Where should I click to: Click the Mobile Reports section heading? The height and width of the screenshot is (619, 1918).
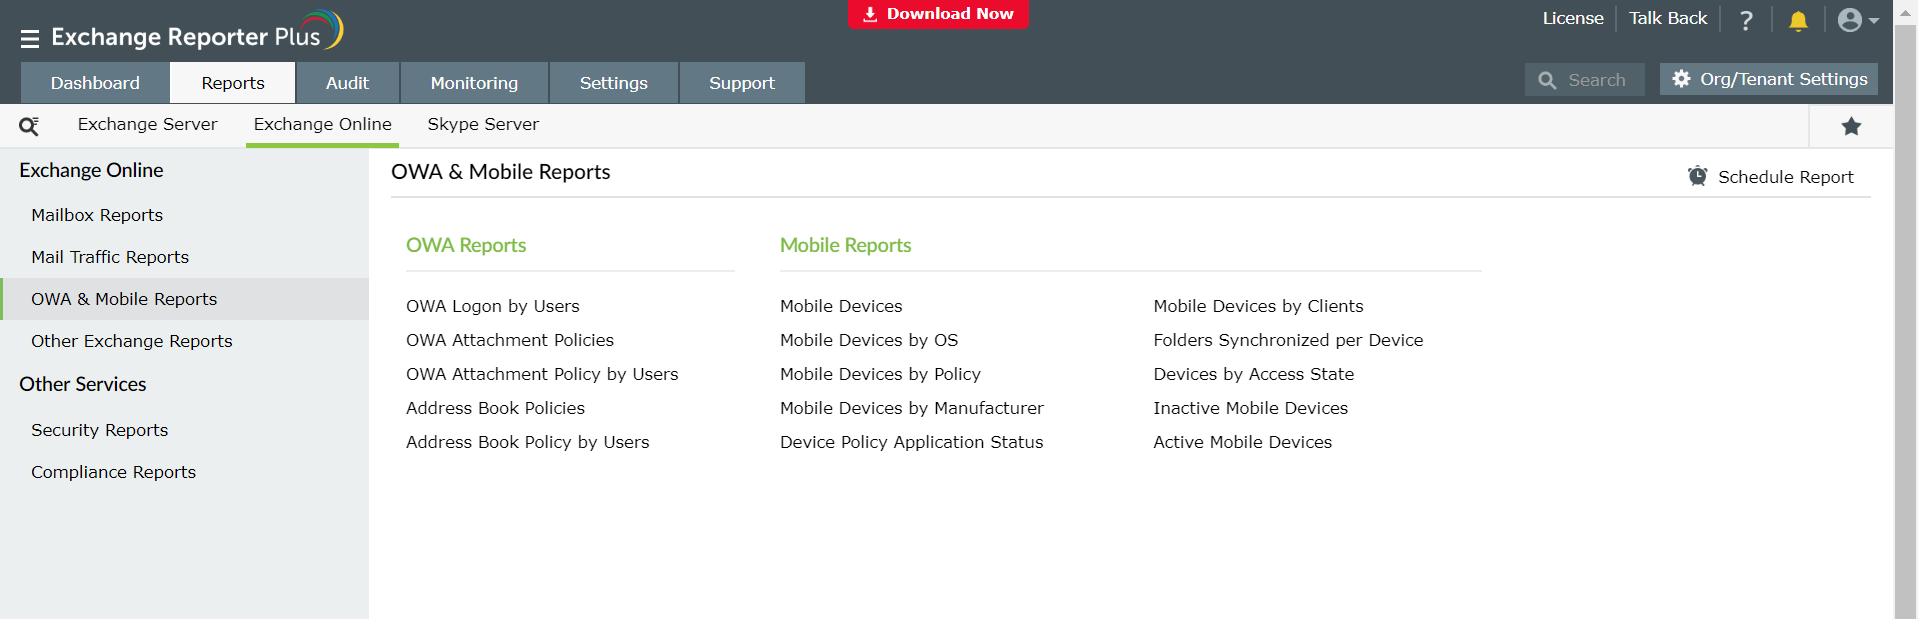pos(845,245)
